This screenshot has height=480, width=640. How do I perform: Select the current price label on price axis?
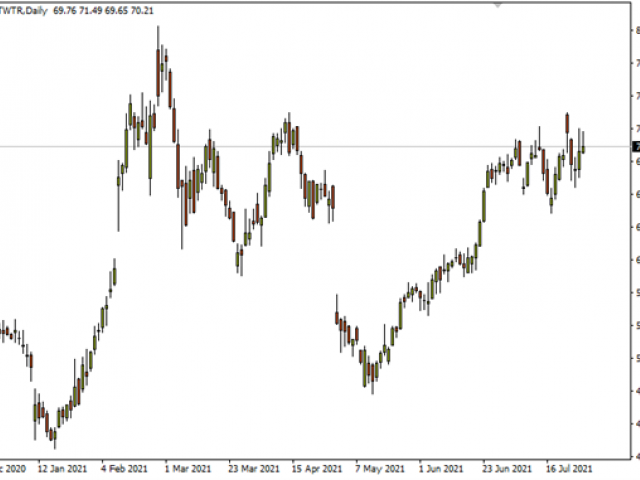[x=636, y=147]
